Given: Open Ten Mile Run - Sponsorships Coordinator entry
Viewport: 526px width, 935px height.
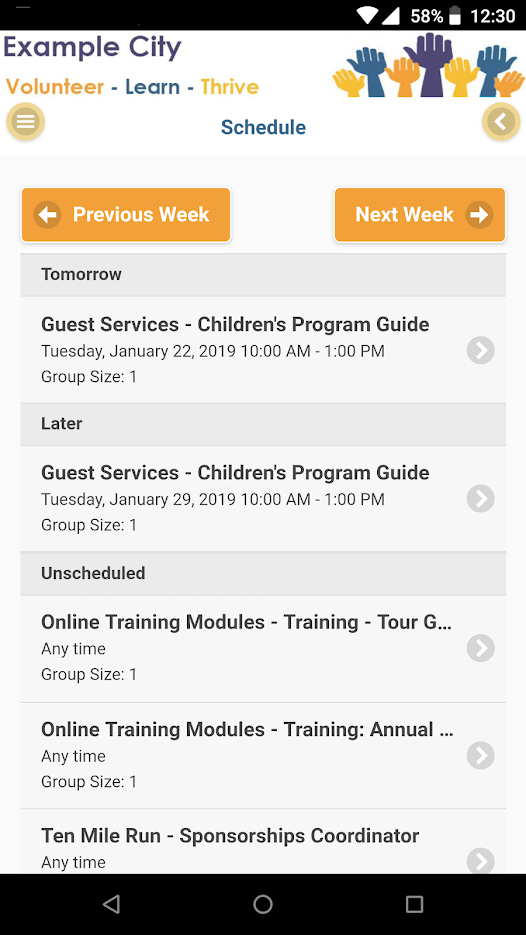Looking at the screenshot, I should [263, 842].
